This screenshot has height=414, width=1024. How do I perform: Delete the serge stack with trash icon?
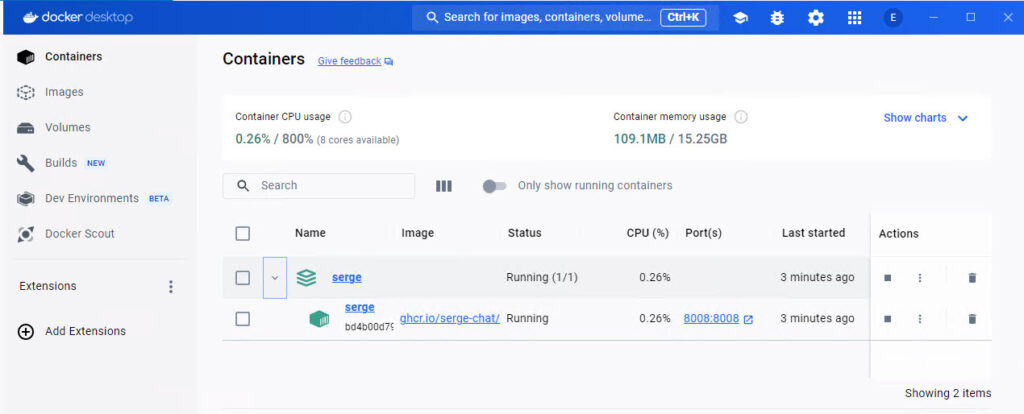(972, 278)
